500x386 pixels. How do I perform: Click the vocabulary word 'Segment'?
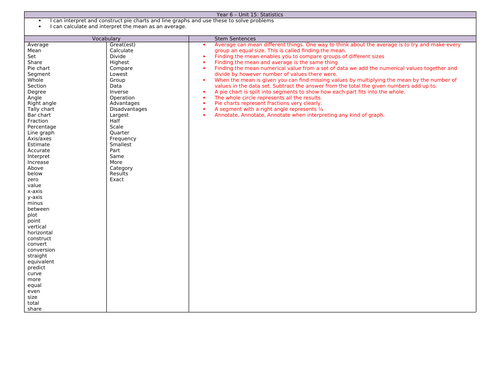pyautogui.click(x=39, y=74)
